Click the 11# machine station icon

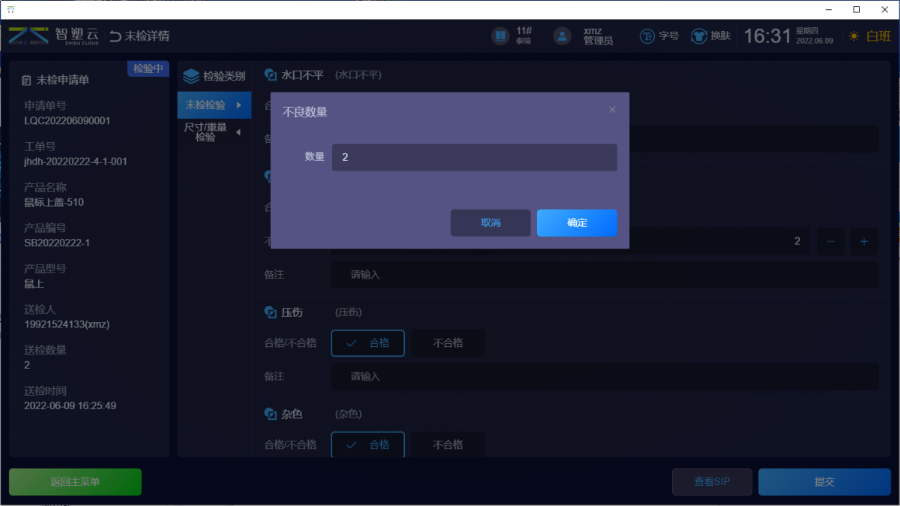pyautogui.click(x=500, y=36)
